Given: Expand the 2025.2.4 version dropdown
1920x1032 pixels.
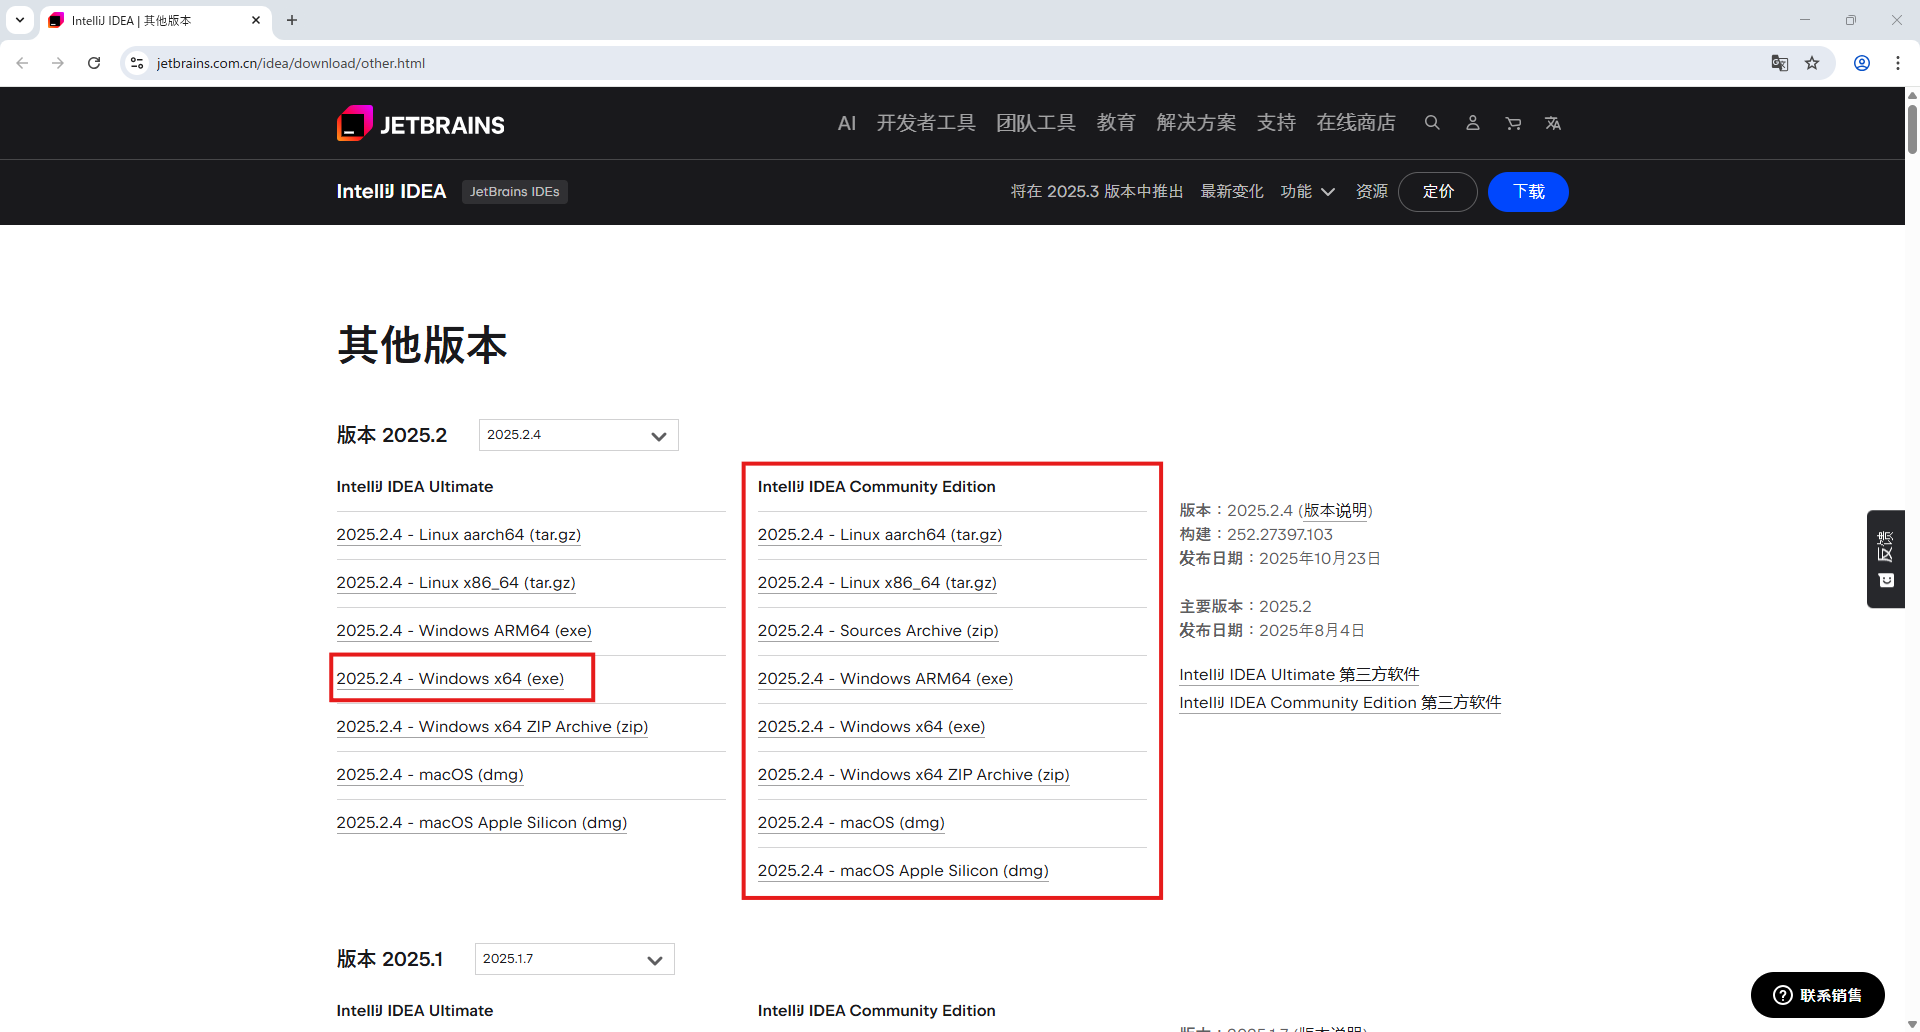Looking at the screenshot, I should tap(579, 435).
